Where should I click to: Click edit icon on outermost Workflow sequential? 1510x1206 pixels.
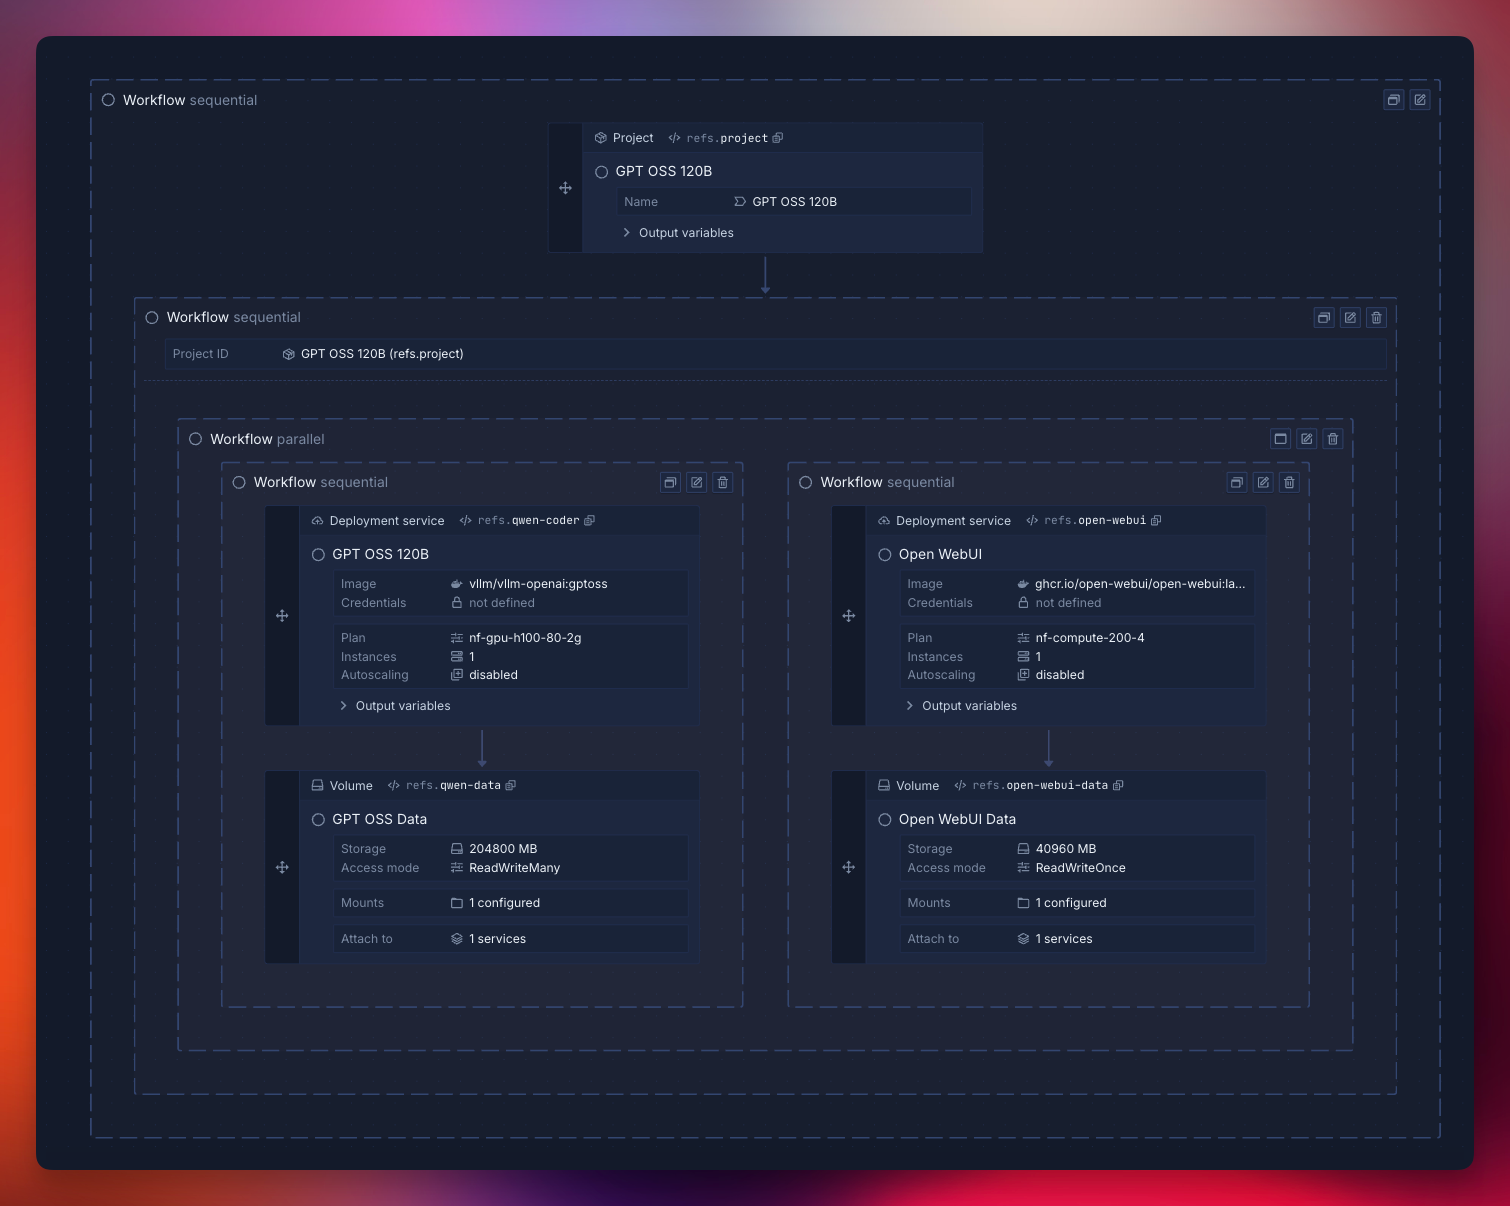1419,100
